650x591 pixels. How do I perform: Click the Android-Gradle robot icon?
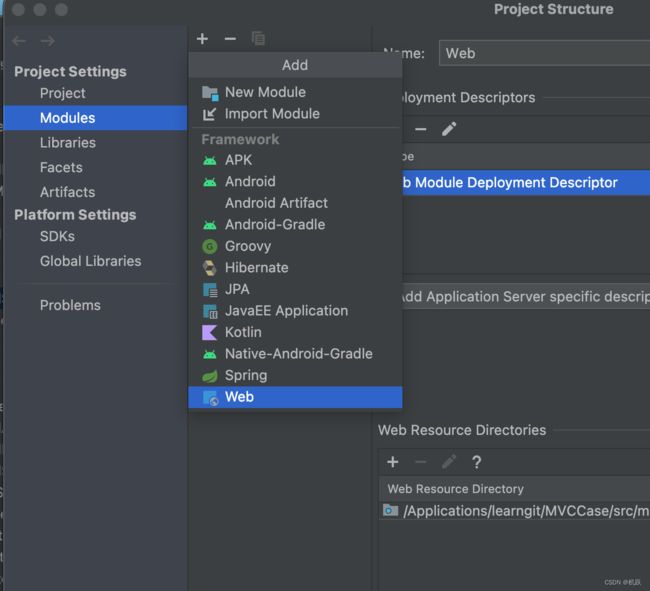210,225
